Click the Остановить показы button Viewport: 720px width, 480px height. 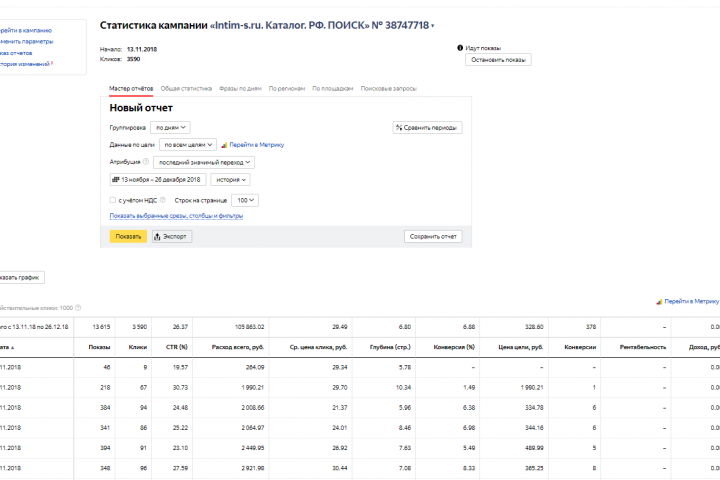click(498, 60)
